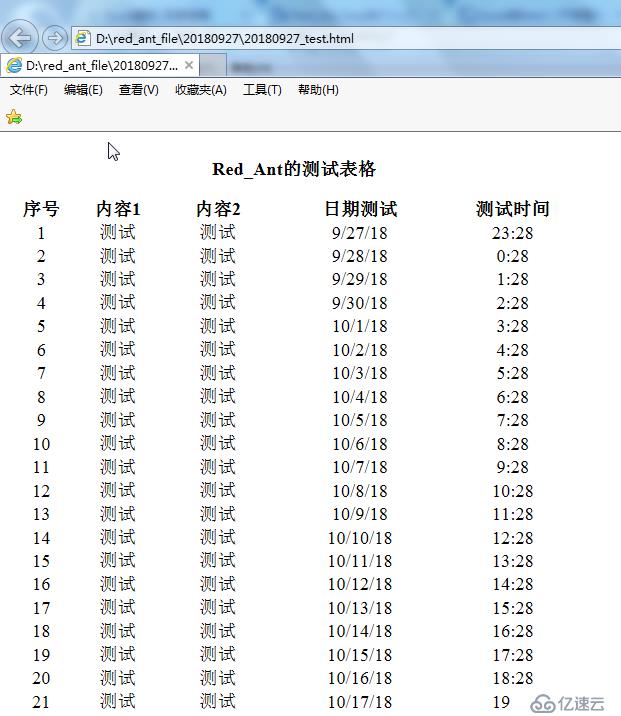Click the favorites star icon with green arrow

14,117
